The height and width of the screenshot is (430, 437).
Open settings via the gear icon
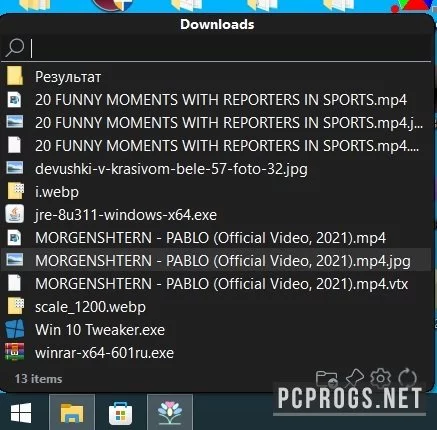tap(380, 378)
